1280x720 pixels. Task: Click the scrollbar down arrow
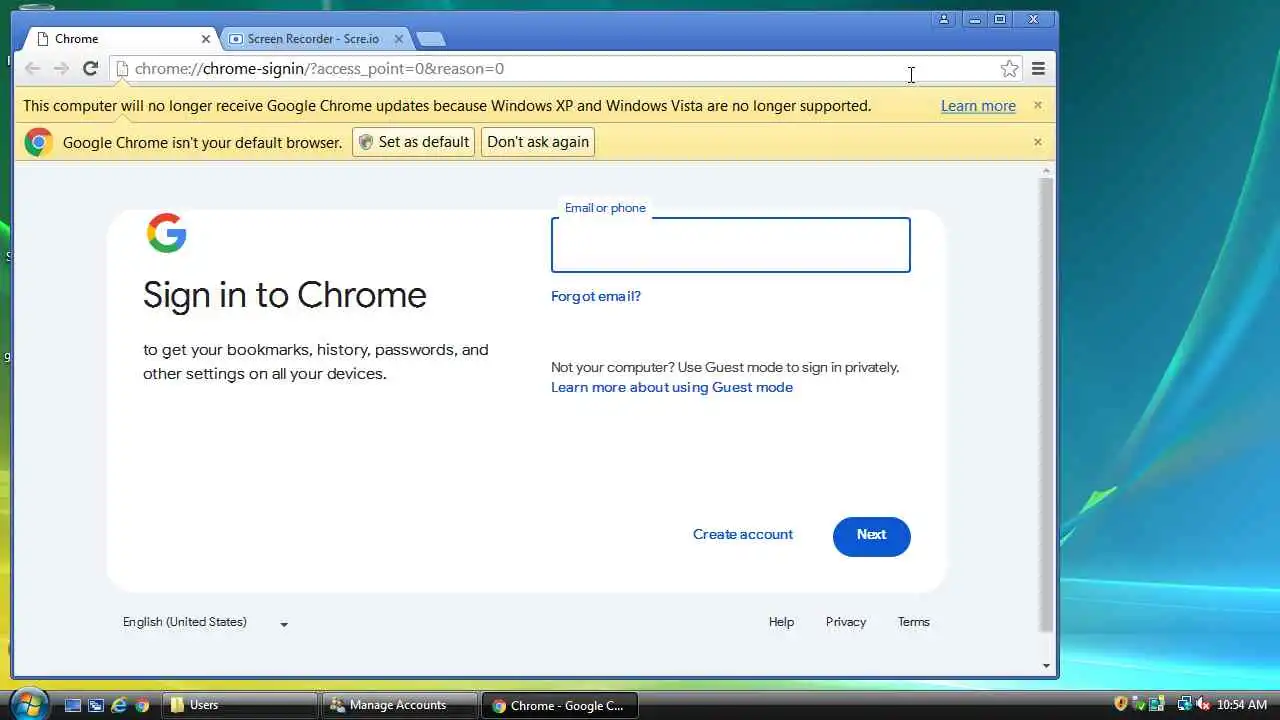[1046, 666]
